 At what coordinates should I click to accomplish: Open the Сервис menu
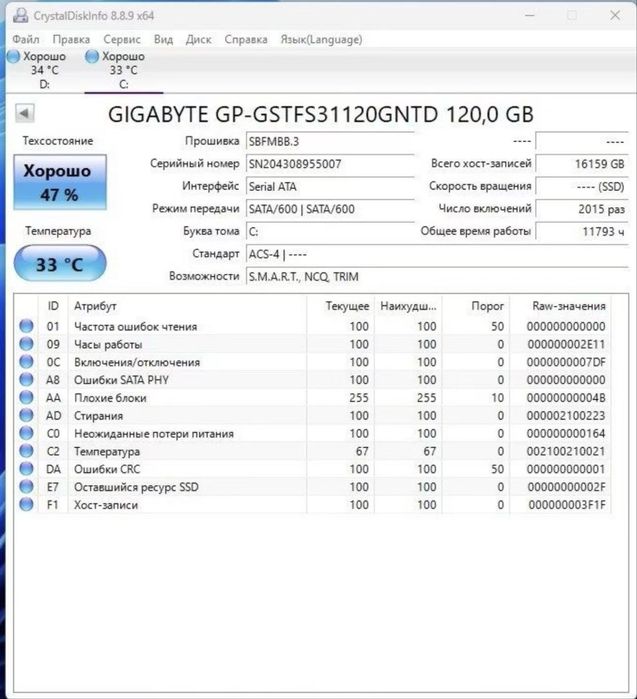[122, 39]
